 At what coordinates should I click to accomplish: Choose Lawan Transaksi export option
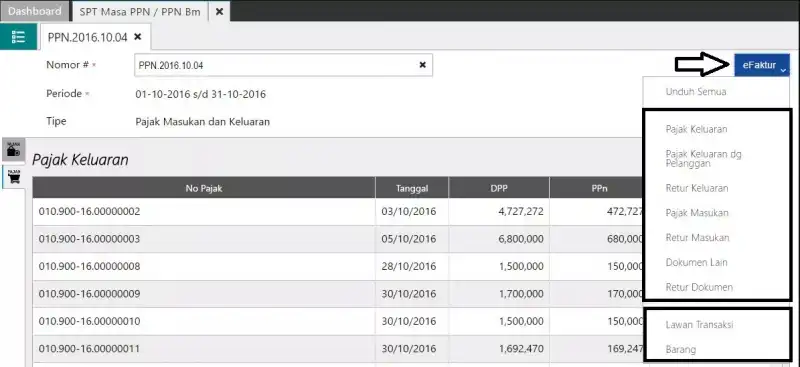pos(699,325)
